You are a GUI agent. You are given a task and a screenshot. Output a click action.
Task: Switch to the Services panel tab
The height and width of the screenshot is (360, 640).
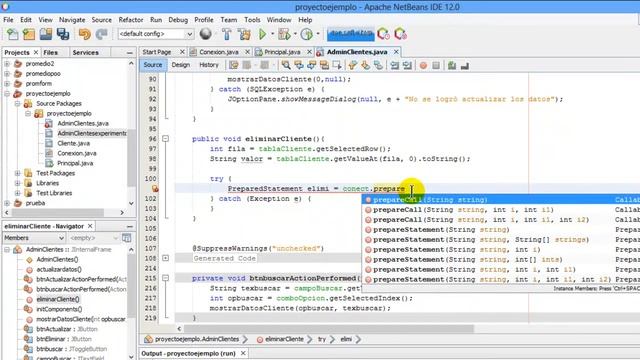pyautogui.click(x=85, y=53)
